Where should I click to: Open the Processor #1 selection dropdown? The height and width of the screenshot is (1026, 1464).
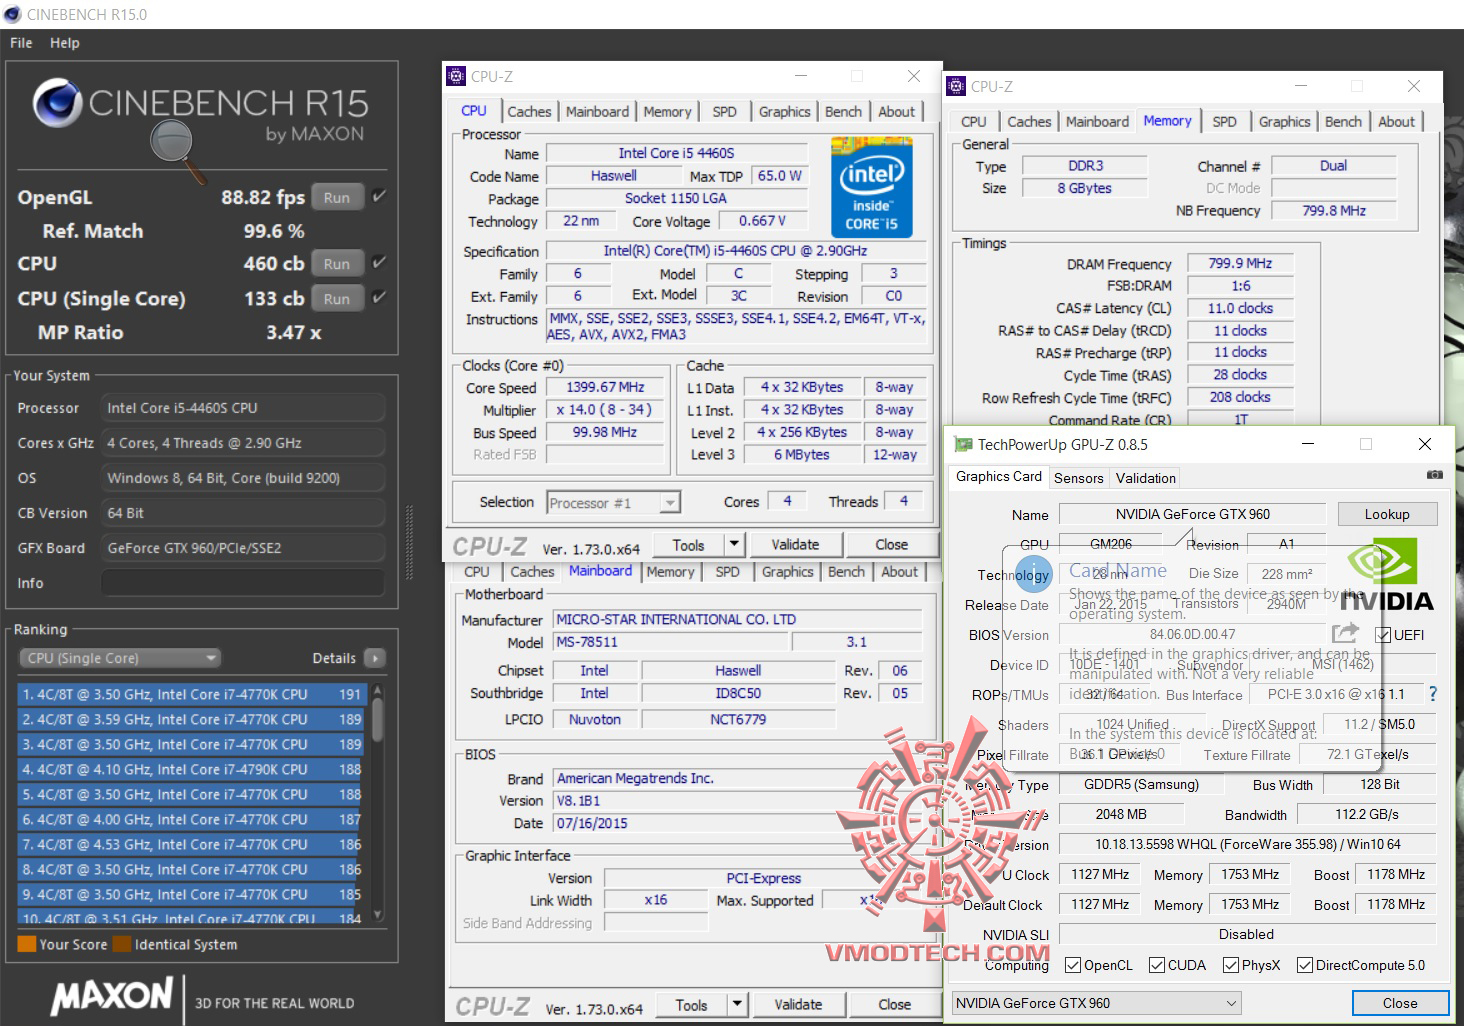[x=614, y=503]
